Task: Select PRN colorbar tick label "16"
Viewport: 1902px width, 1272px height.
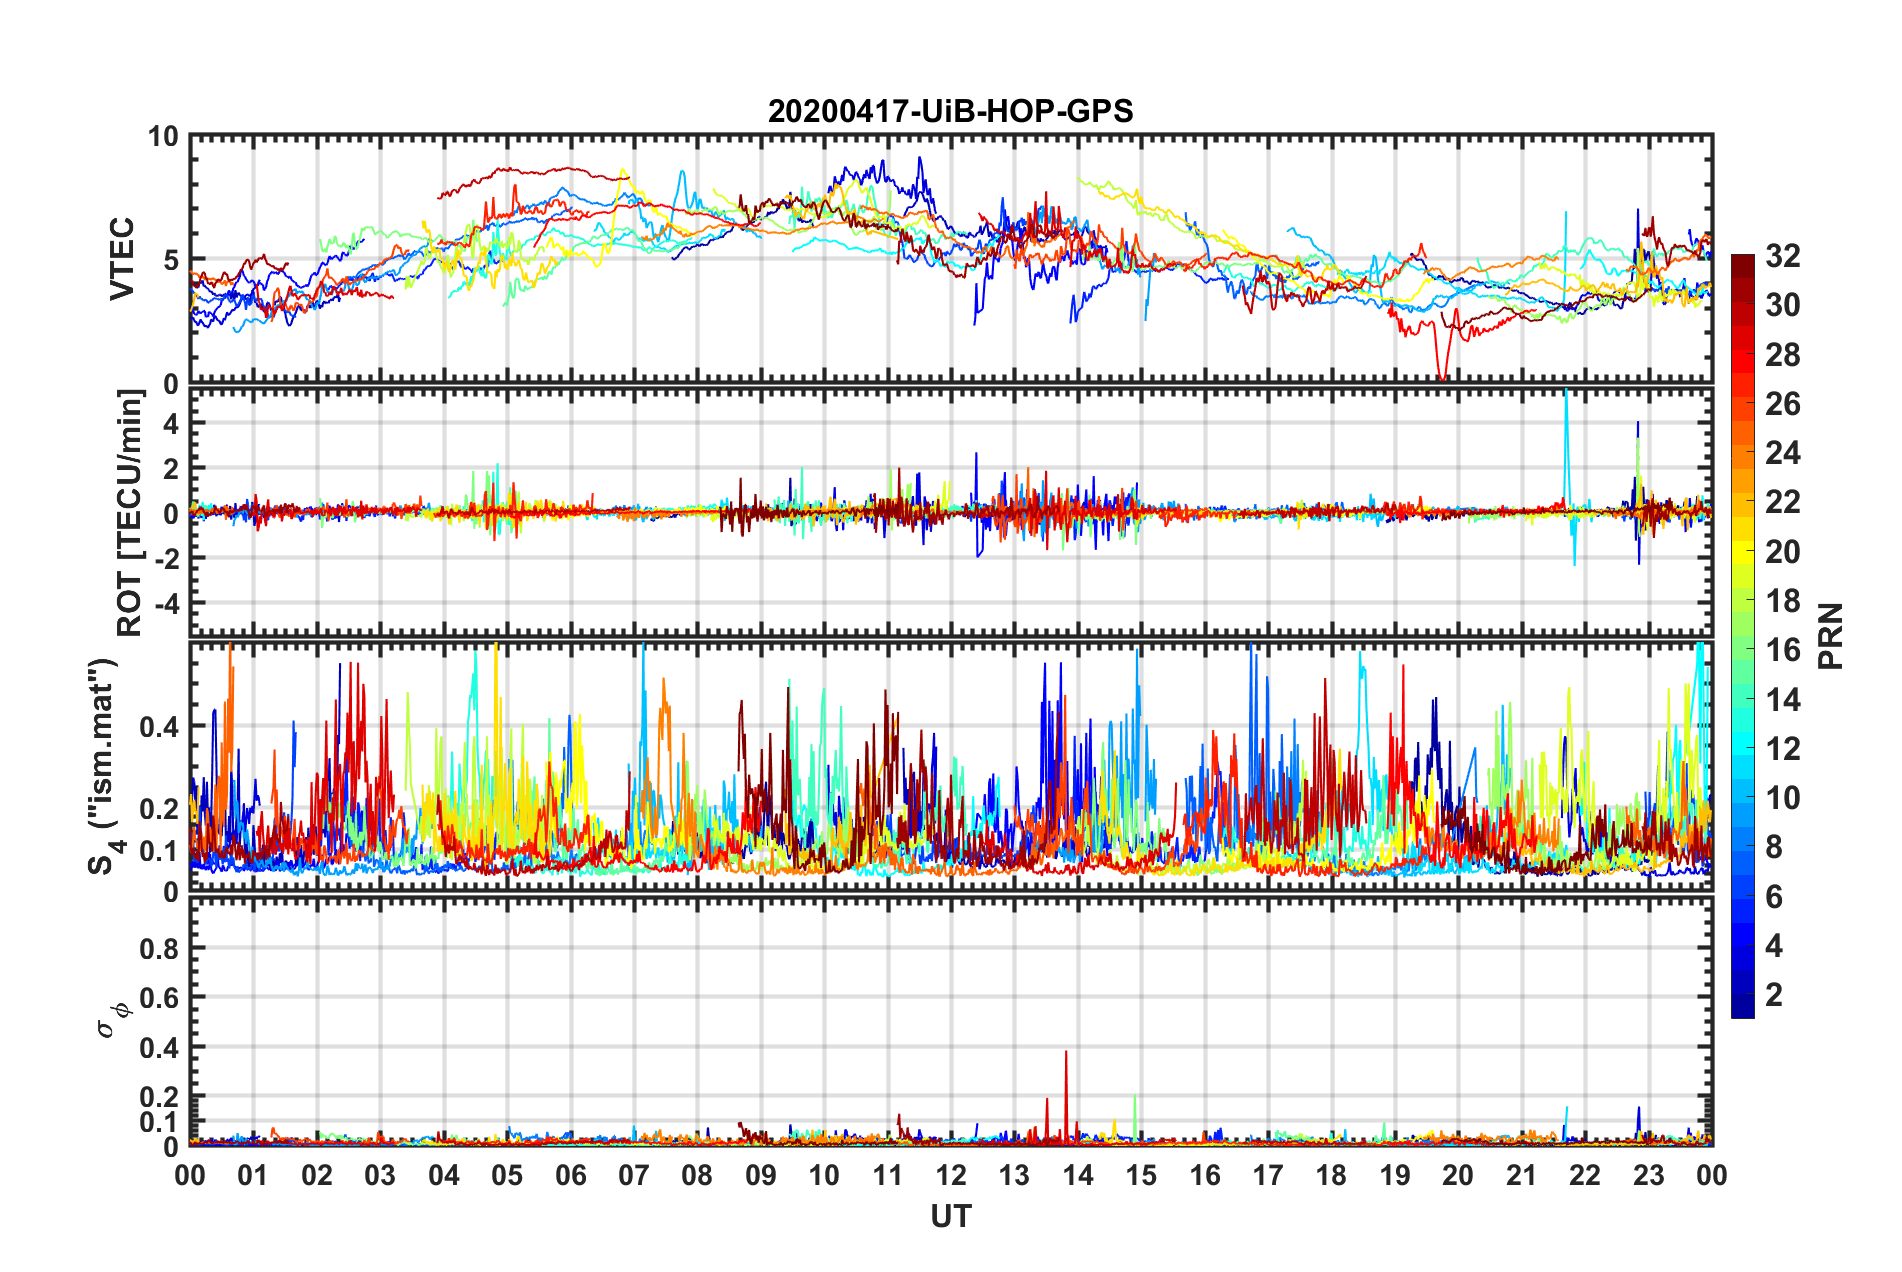Action: pos(1783,650)
